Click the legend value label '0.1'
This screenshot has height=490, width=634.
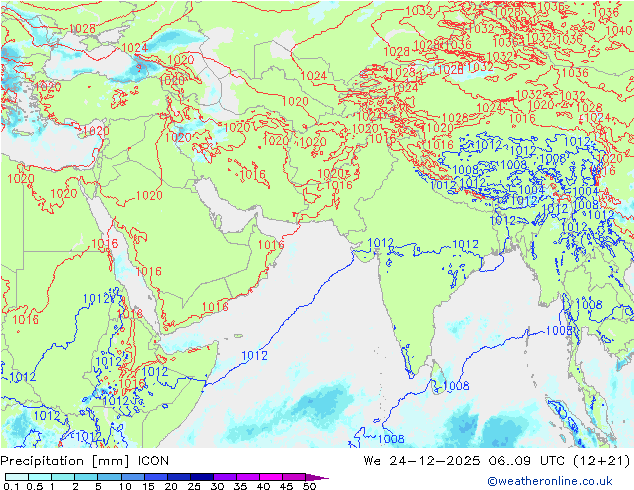[11, 486]
